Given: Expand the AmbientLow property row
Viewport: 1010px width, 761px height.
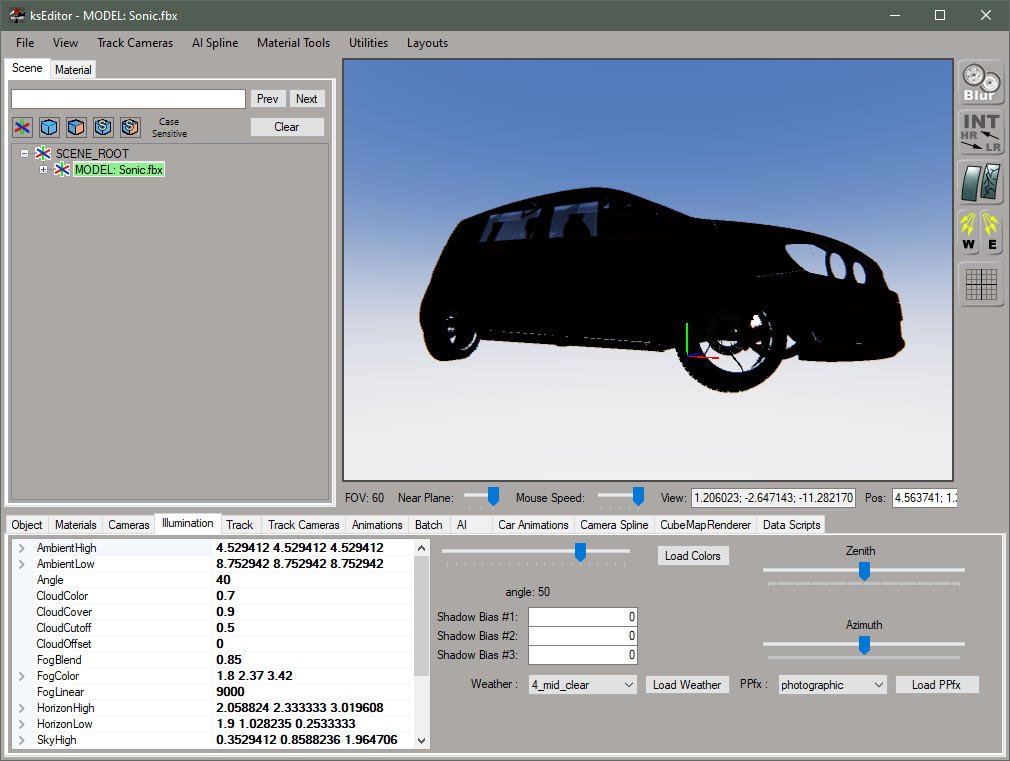Looking at the screenshot, I should 21,564.
